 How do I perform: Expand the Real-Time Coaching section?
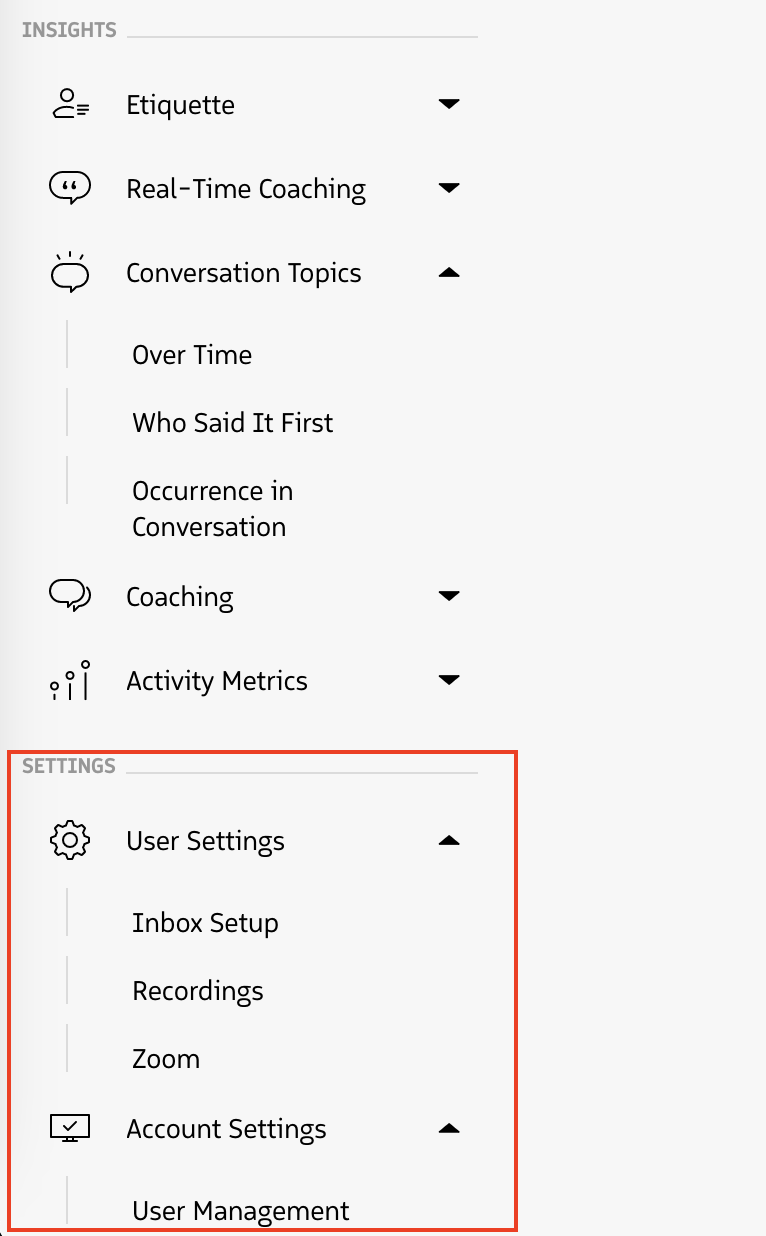click(449, 187)
